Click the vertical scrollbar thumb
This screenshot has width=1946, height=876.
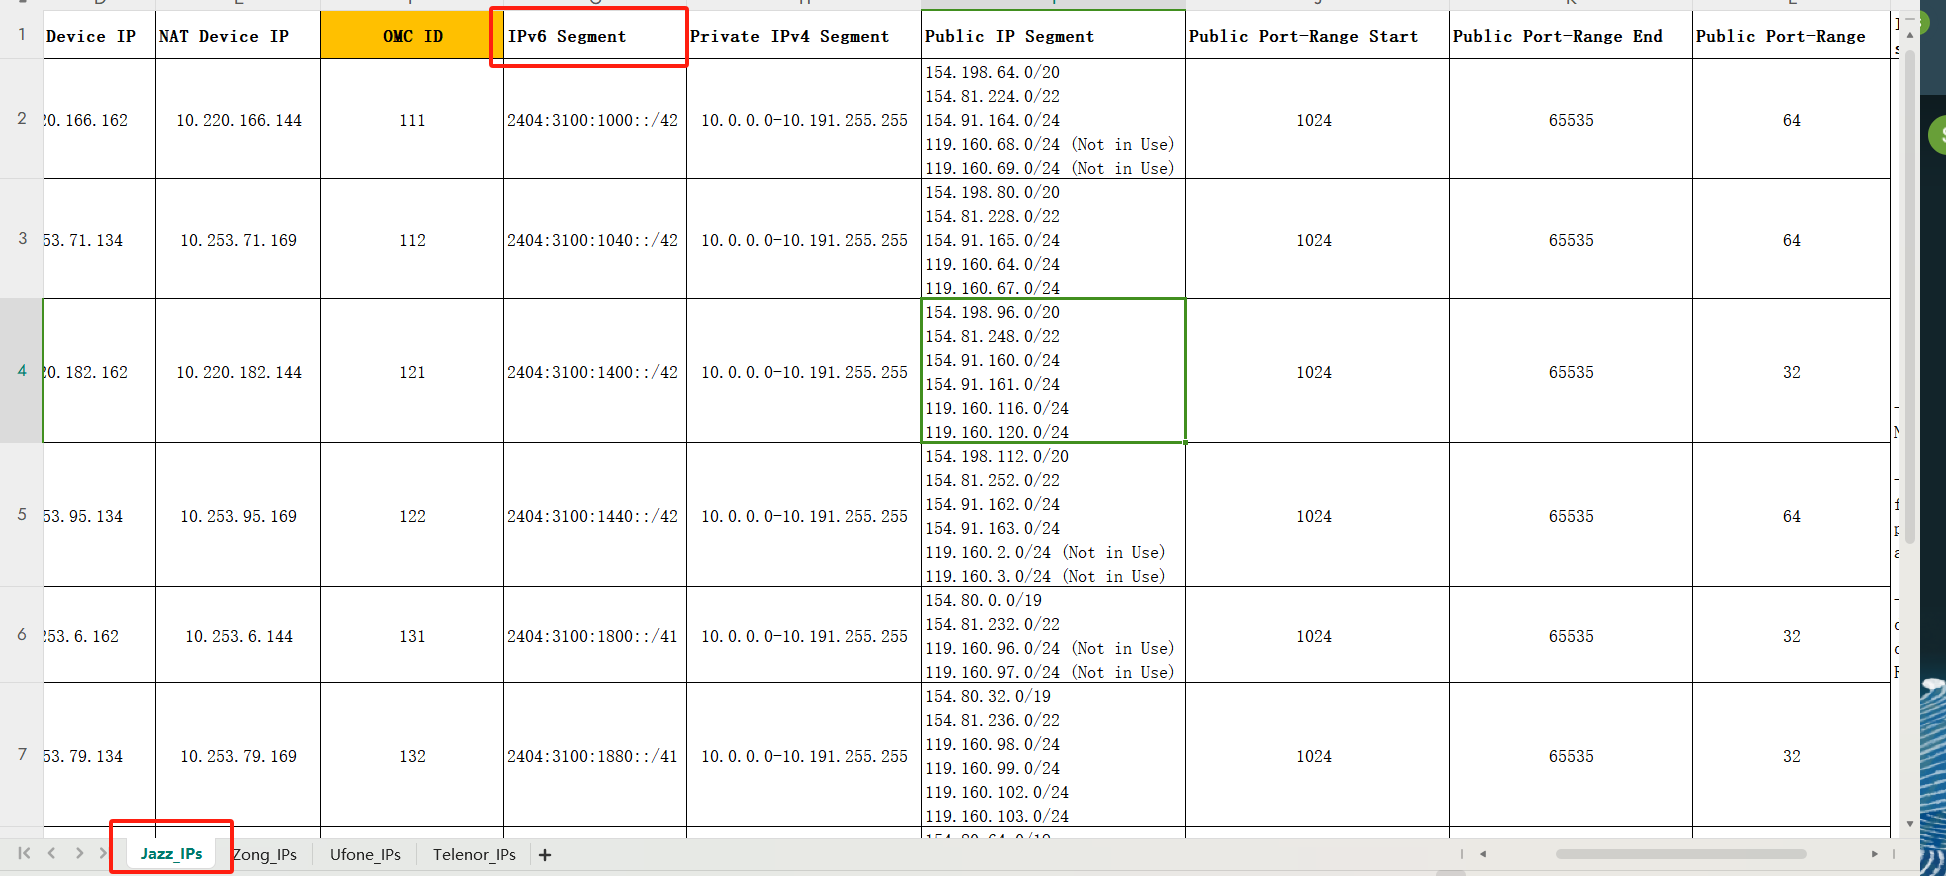click(1909, 300)
